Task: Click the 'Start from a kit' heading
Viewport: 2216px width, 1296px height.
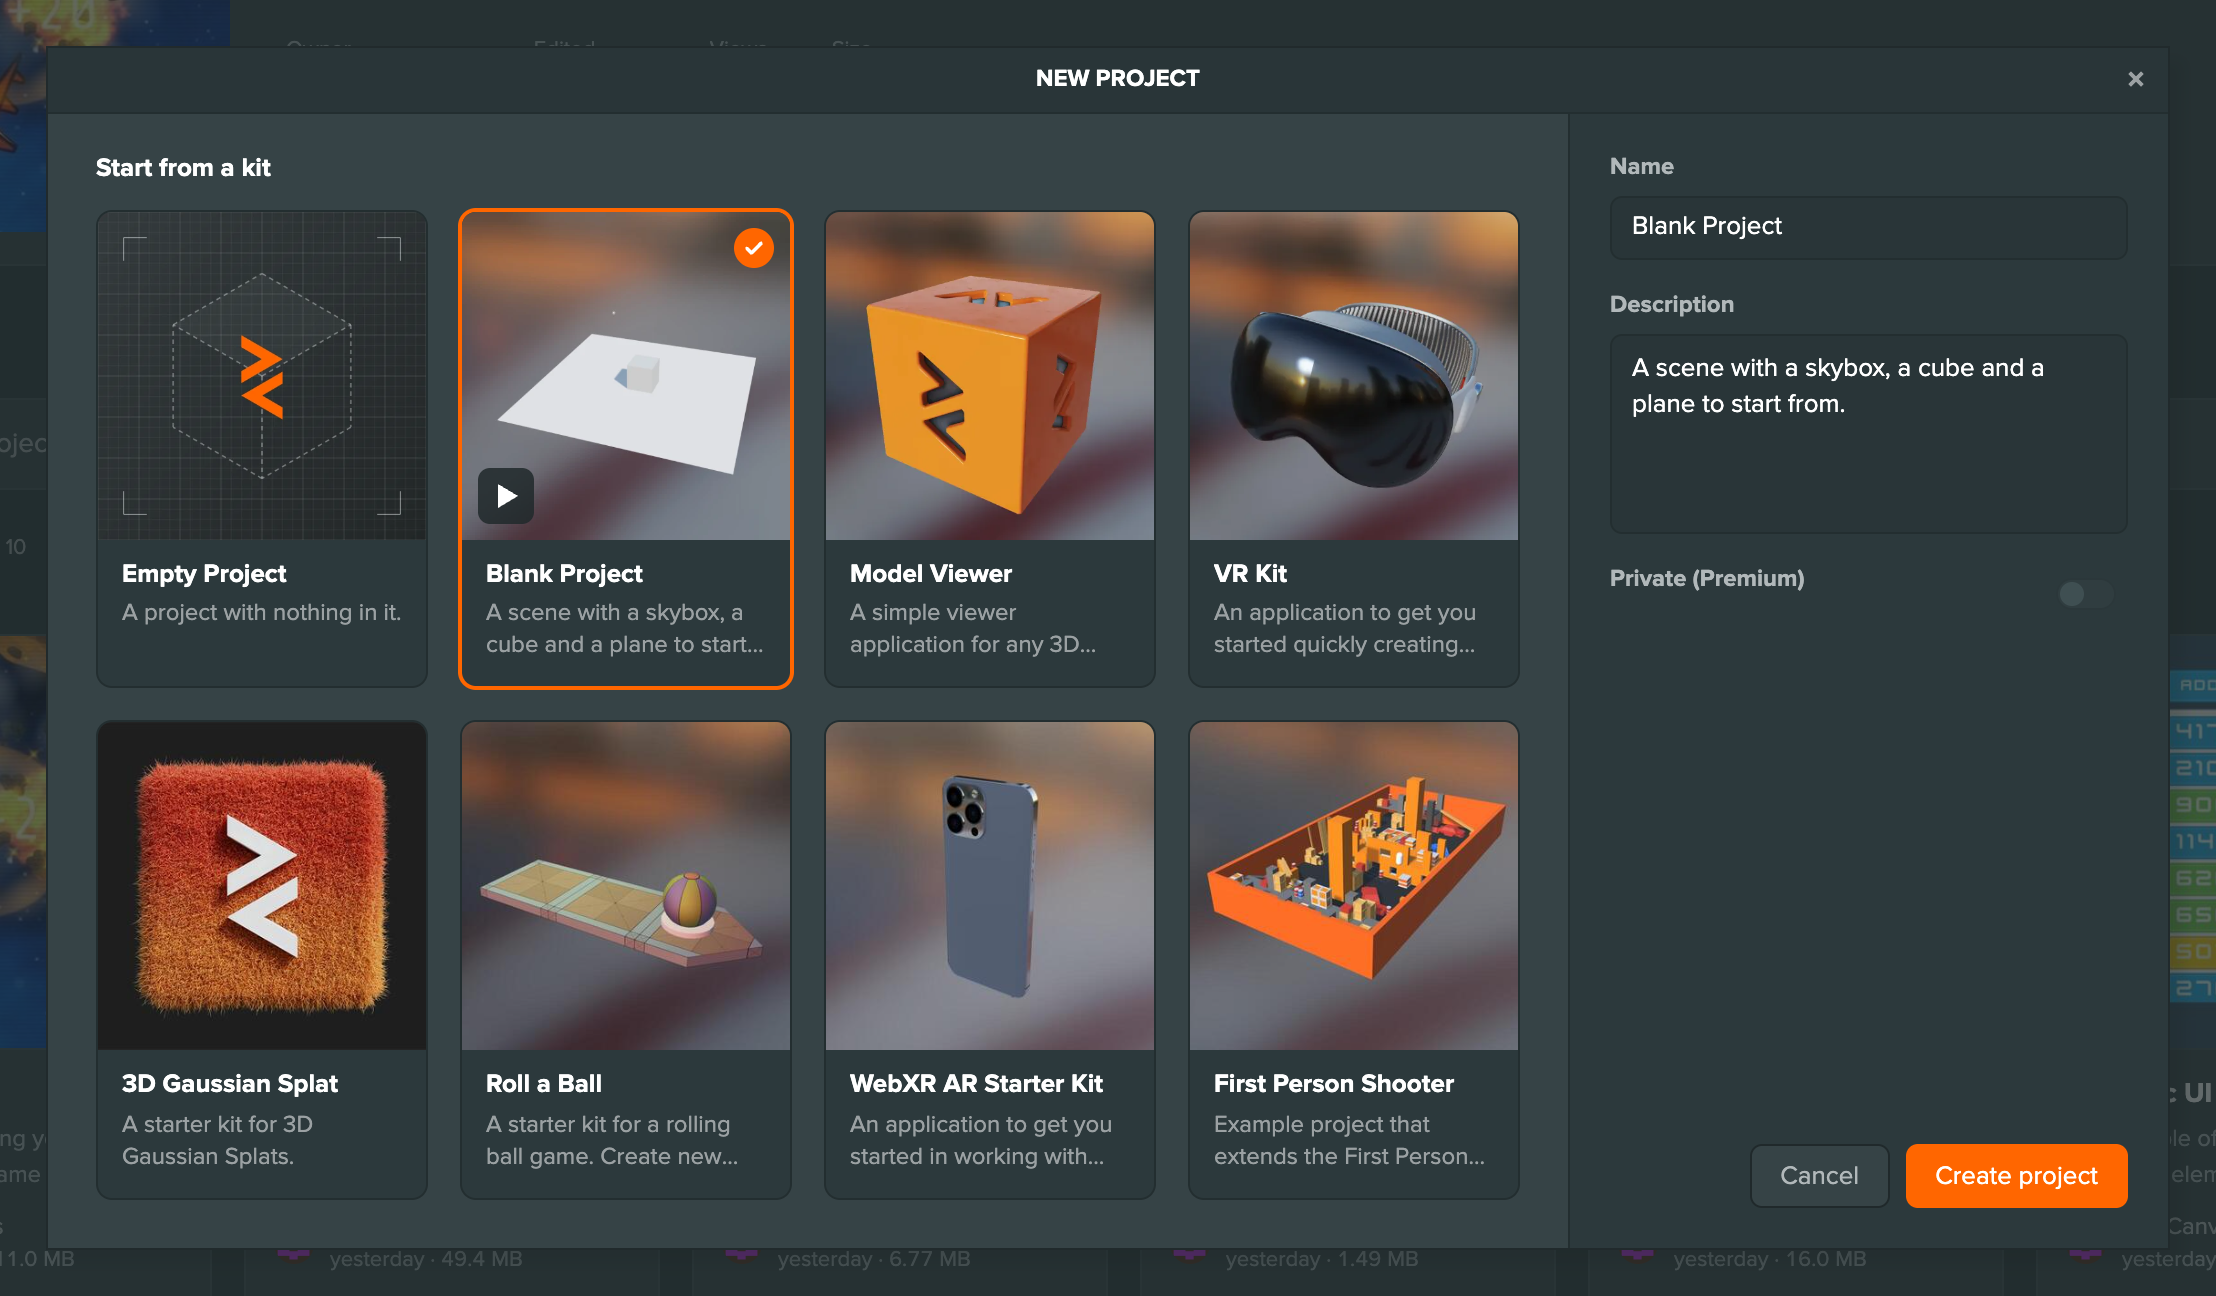Action: [x=183, y=168]
